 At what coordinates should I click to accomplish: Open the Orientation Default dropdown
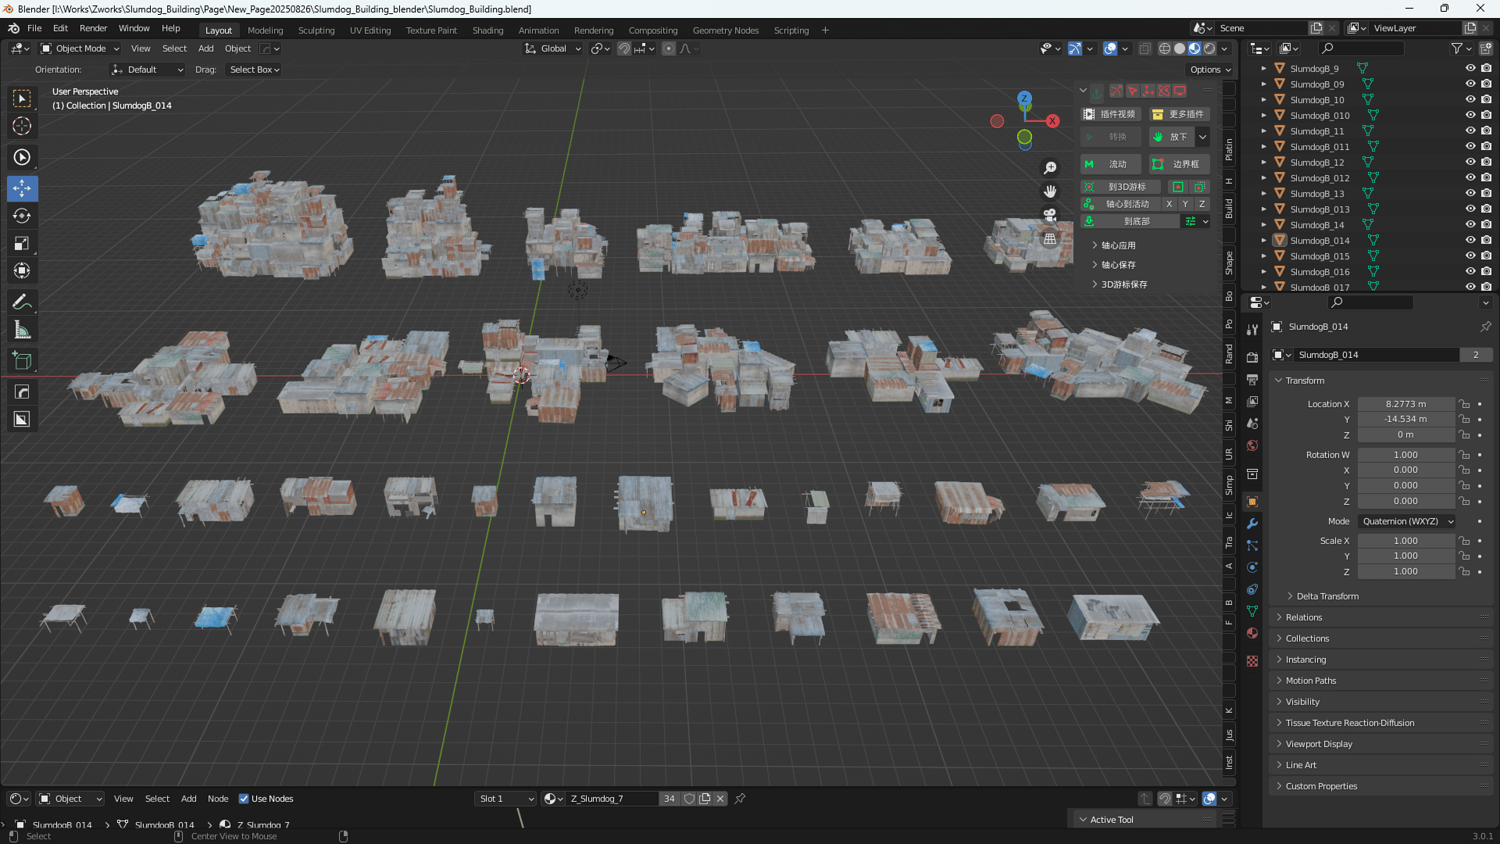(x=148, y=70)
